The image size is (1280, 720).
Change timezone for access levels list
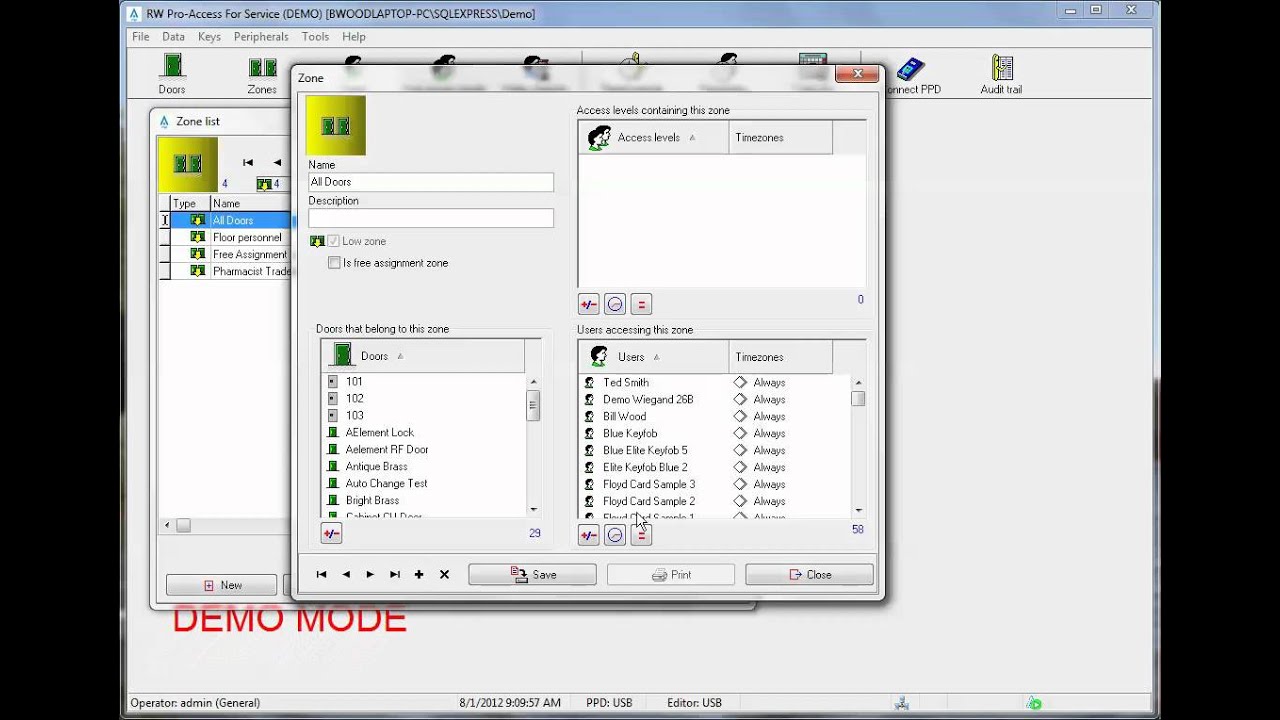pos(615,304)
